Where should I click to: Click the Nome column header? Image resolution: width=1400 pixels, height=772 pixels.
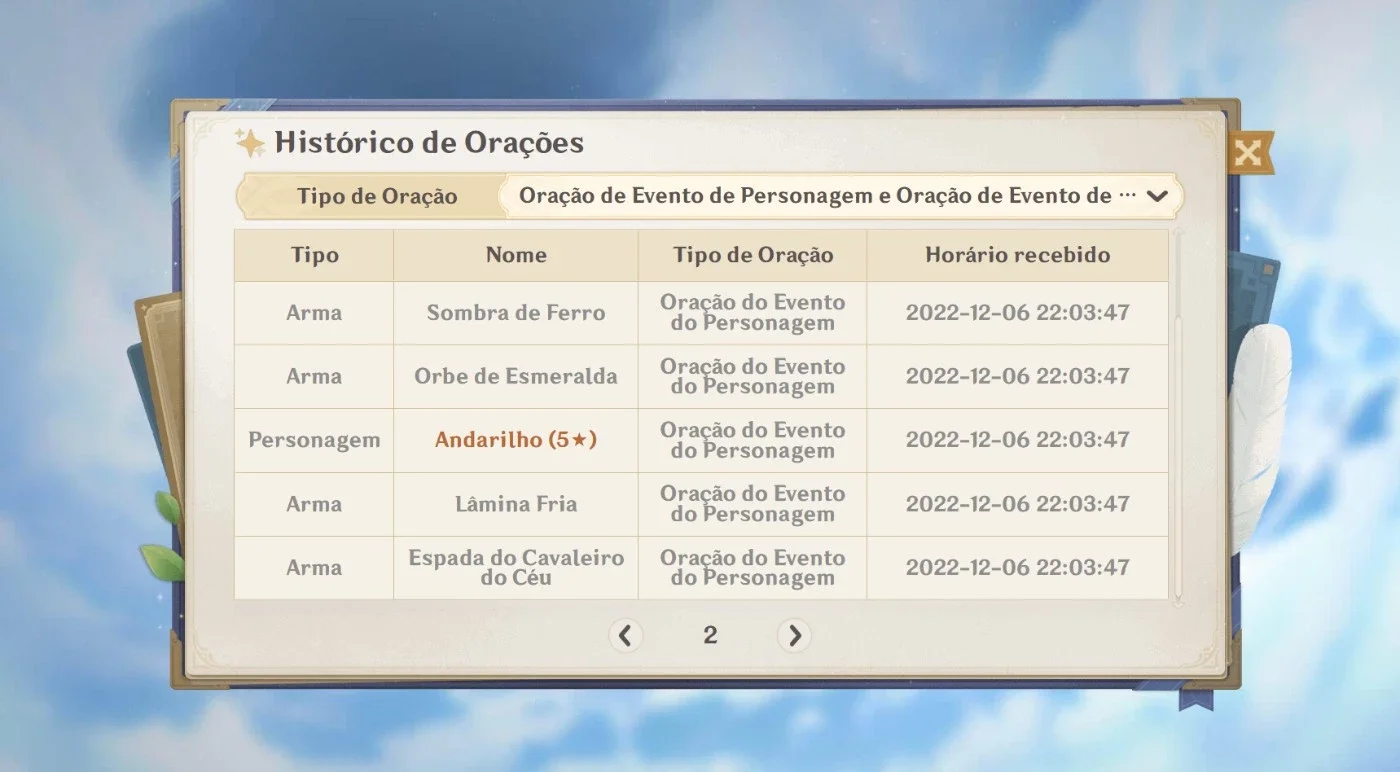516,255
